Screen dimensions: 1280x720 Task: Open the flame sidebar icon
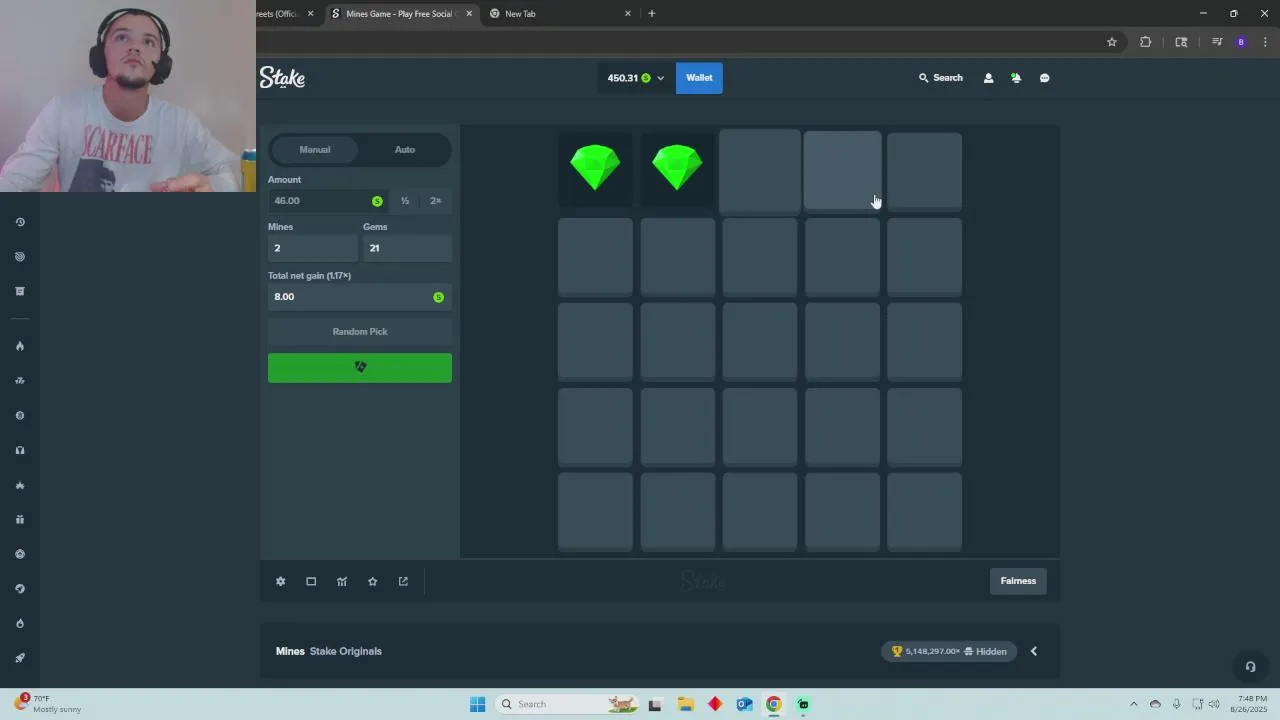(20, 346)
